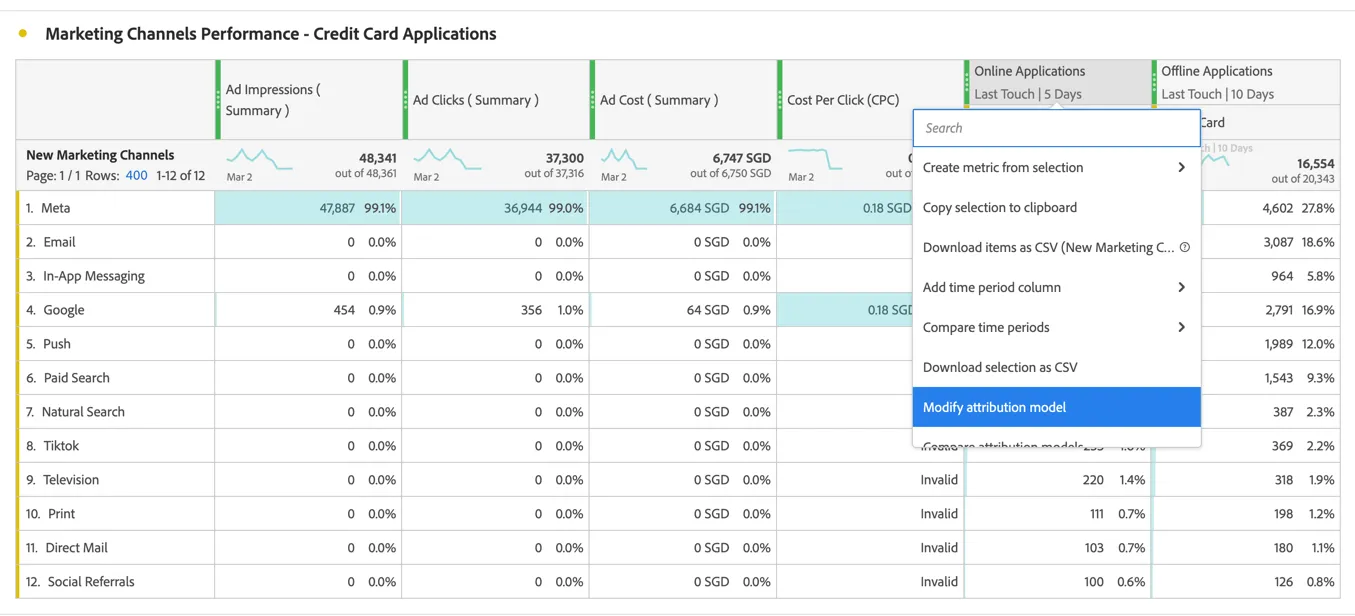The height and width of the screenshot is (616, 1355).
Task: Click the New Marketing Channels dimension header
Action: pos(100,155)
